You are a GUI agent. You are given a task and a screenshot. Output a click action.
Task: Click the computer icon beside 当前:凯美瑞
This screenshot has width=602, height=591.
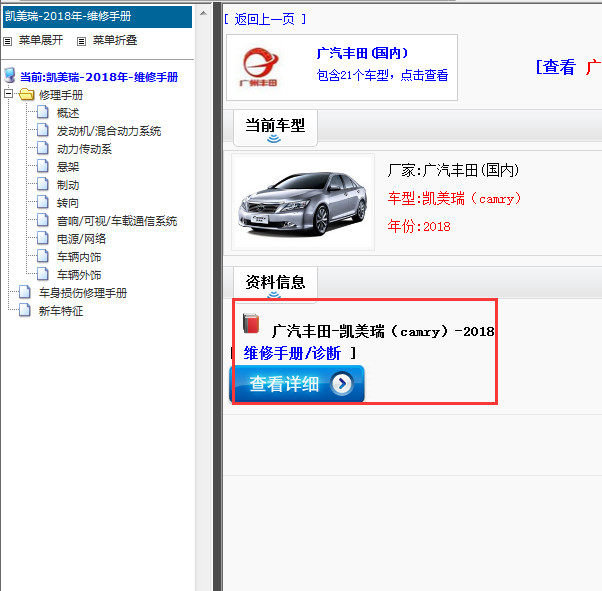coord(10,76)
